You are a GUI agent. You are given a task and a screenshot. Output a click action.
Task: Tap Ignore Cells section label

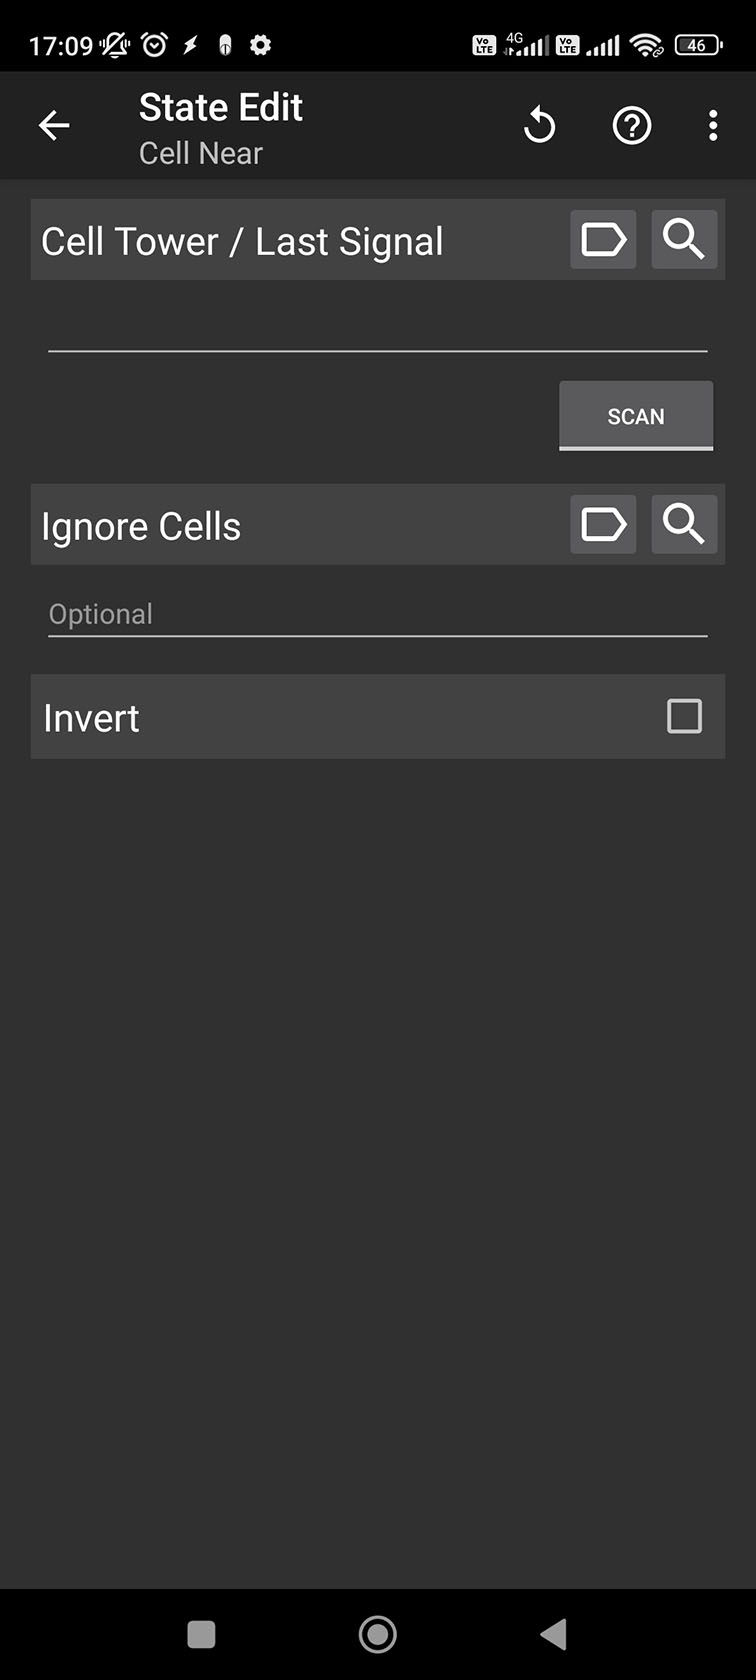point(141,525)
